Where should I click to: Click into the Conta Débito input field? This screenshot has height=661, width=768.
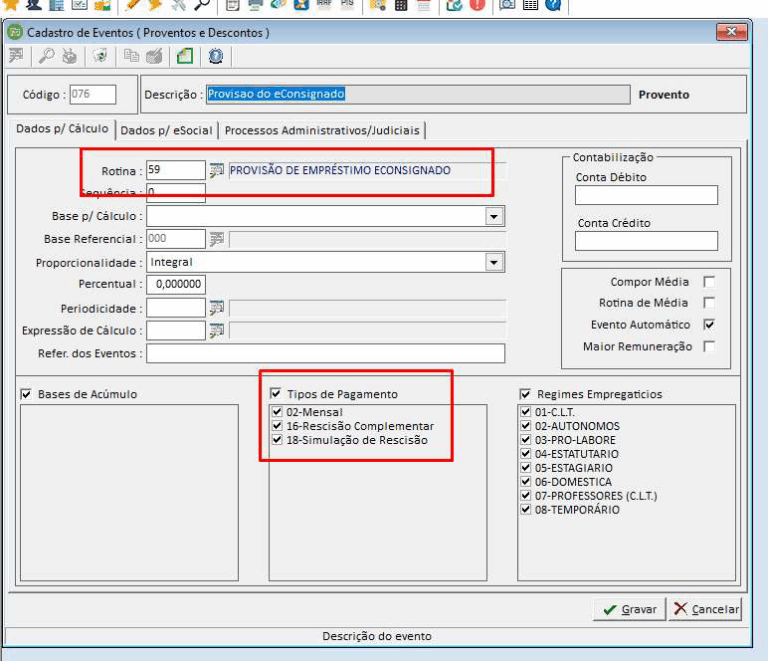click(646, 195)
